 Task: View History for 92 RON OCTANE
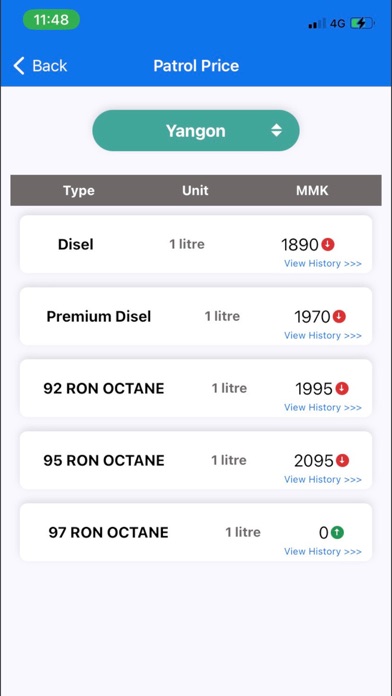[x=323, y=407]
